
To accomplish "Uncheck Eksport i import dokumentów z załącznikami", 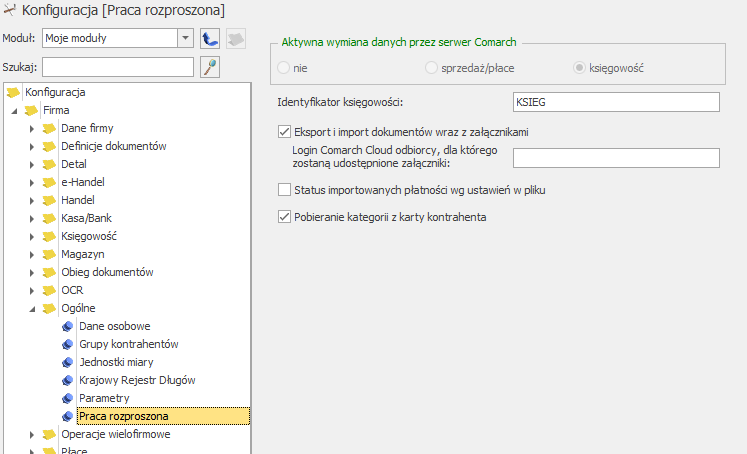I will (283, 131).
